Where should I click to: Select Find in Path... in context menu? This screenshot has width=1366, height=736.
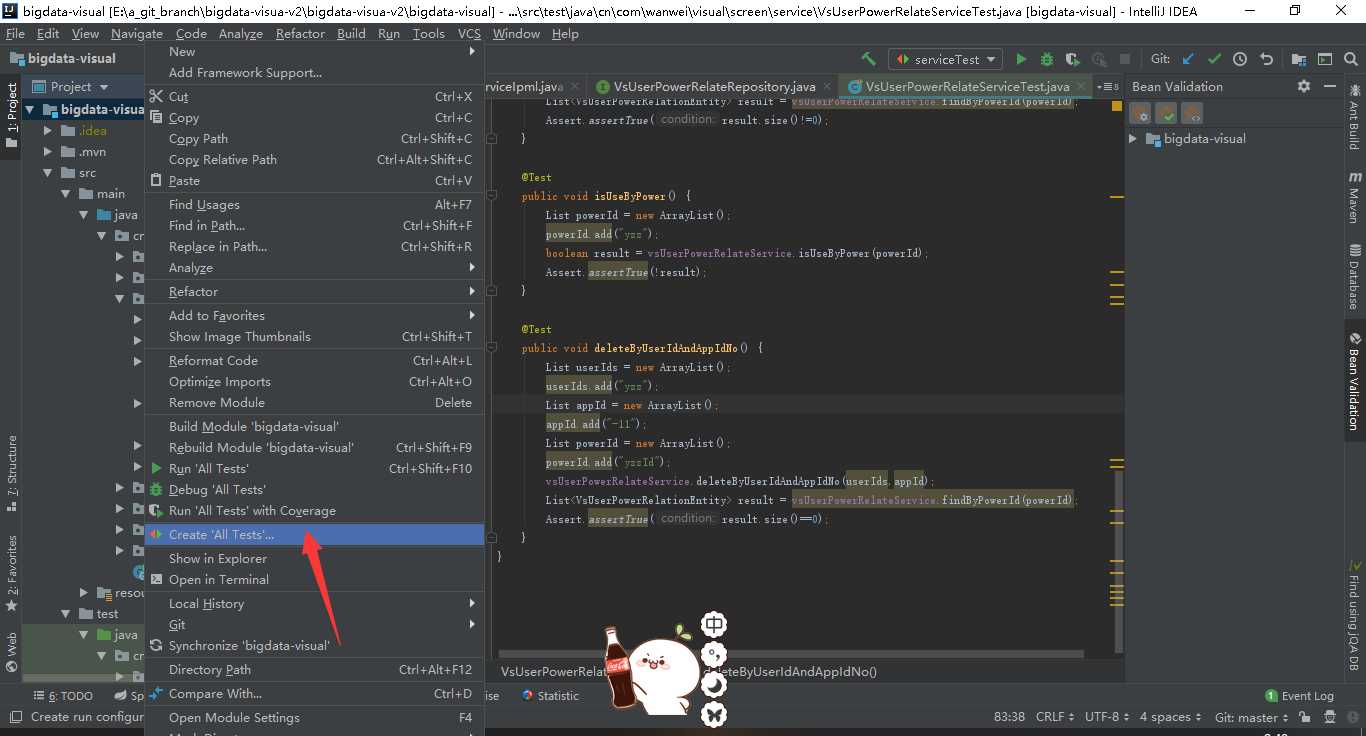tap(314, 225)
